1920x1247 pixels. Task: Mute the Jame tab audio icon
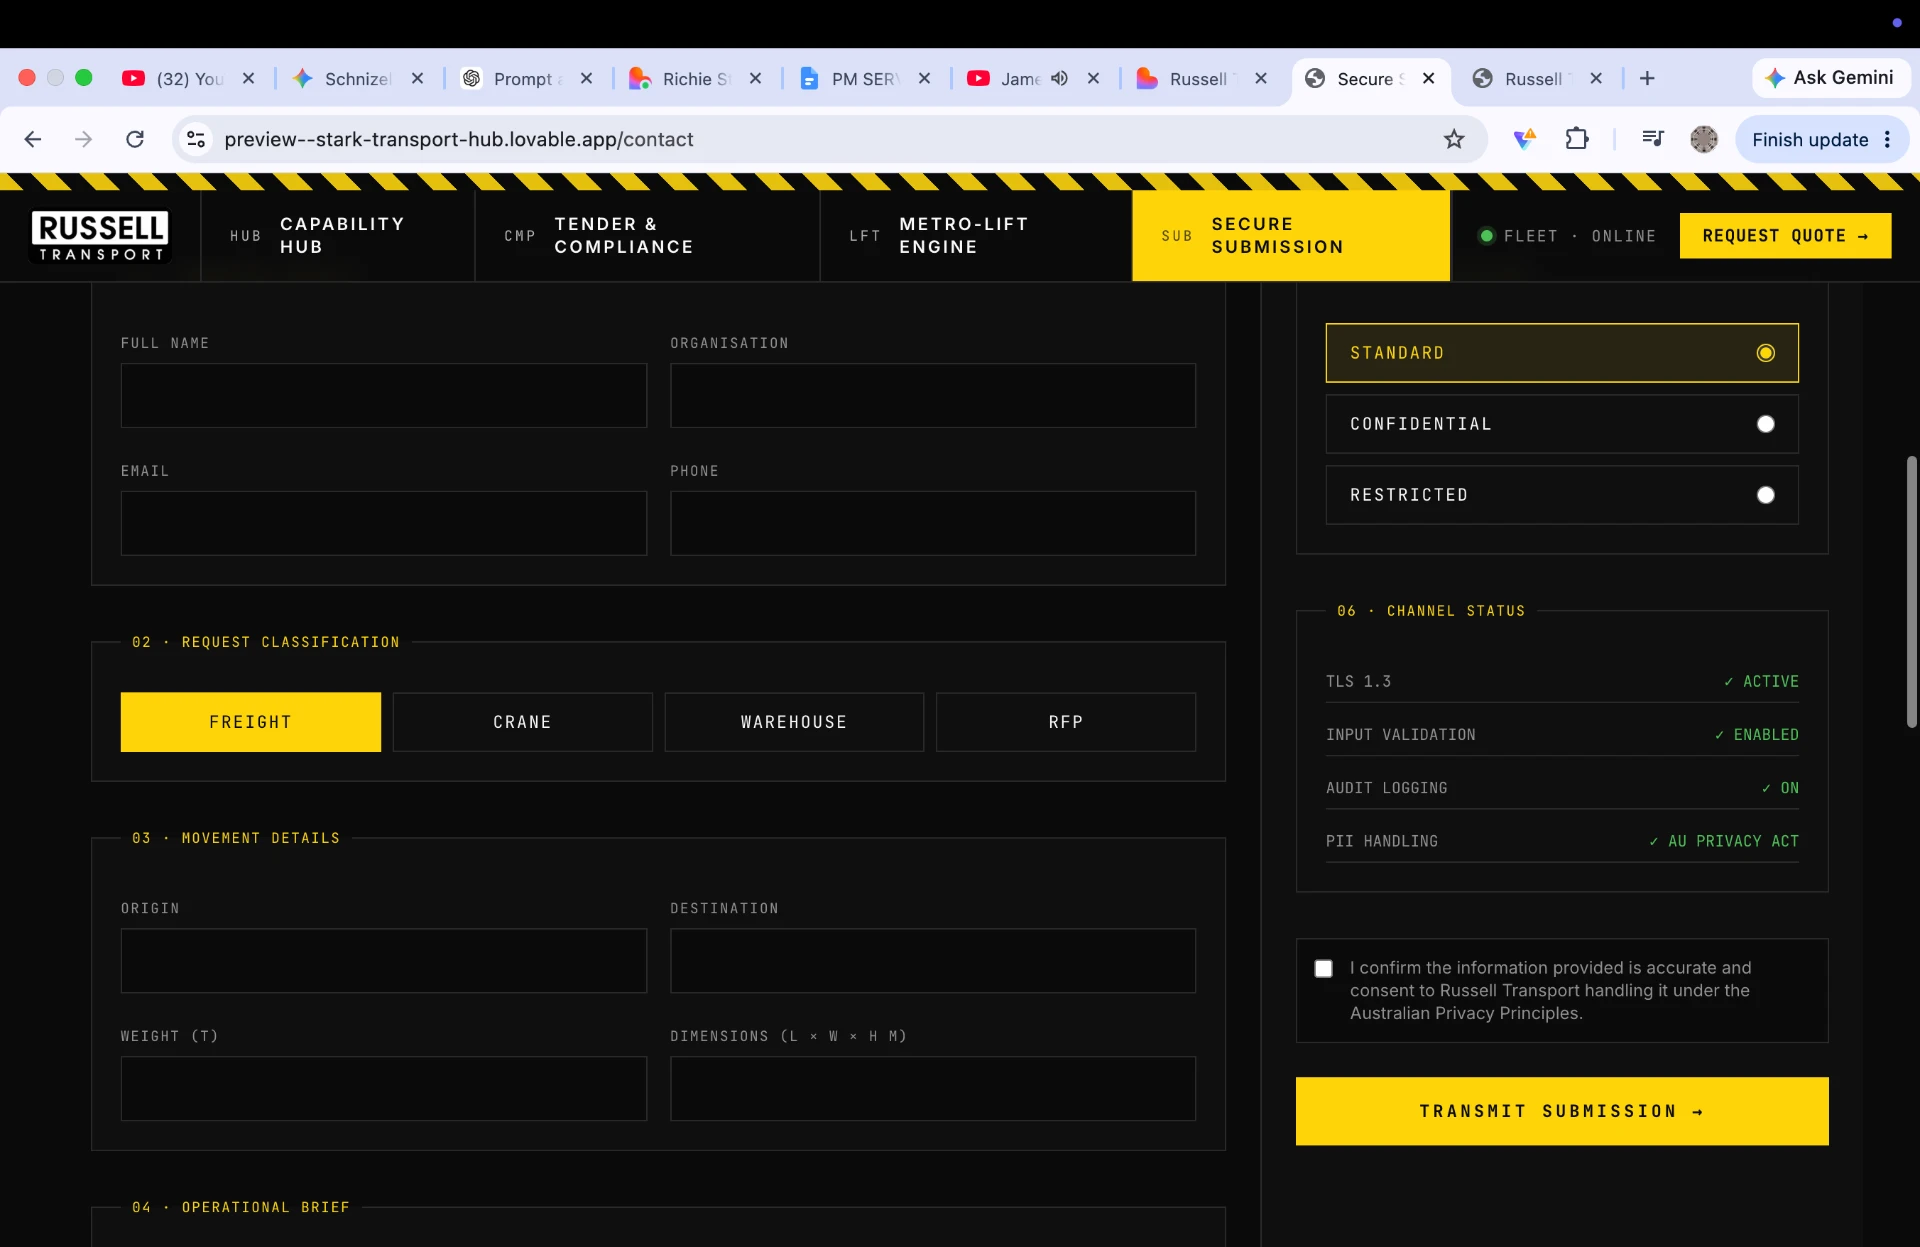point(1059,78)
